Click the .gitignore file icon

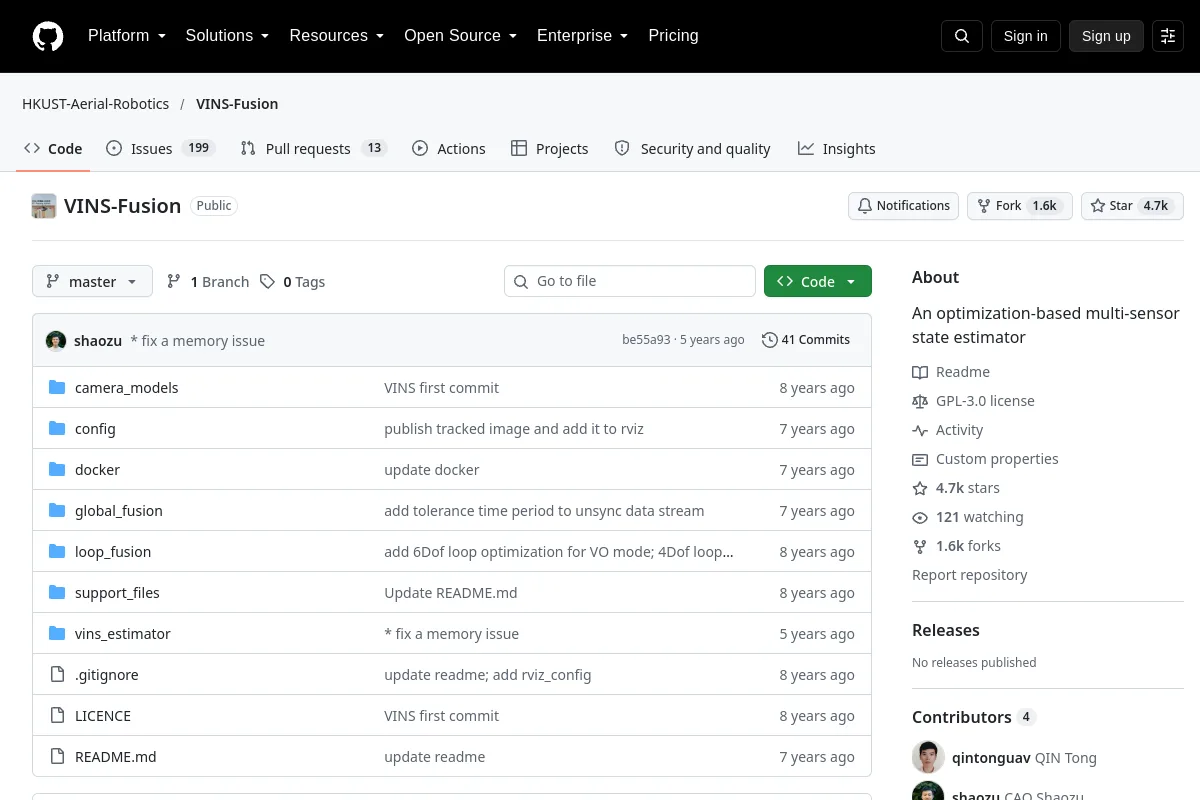tap(57, 675)
